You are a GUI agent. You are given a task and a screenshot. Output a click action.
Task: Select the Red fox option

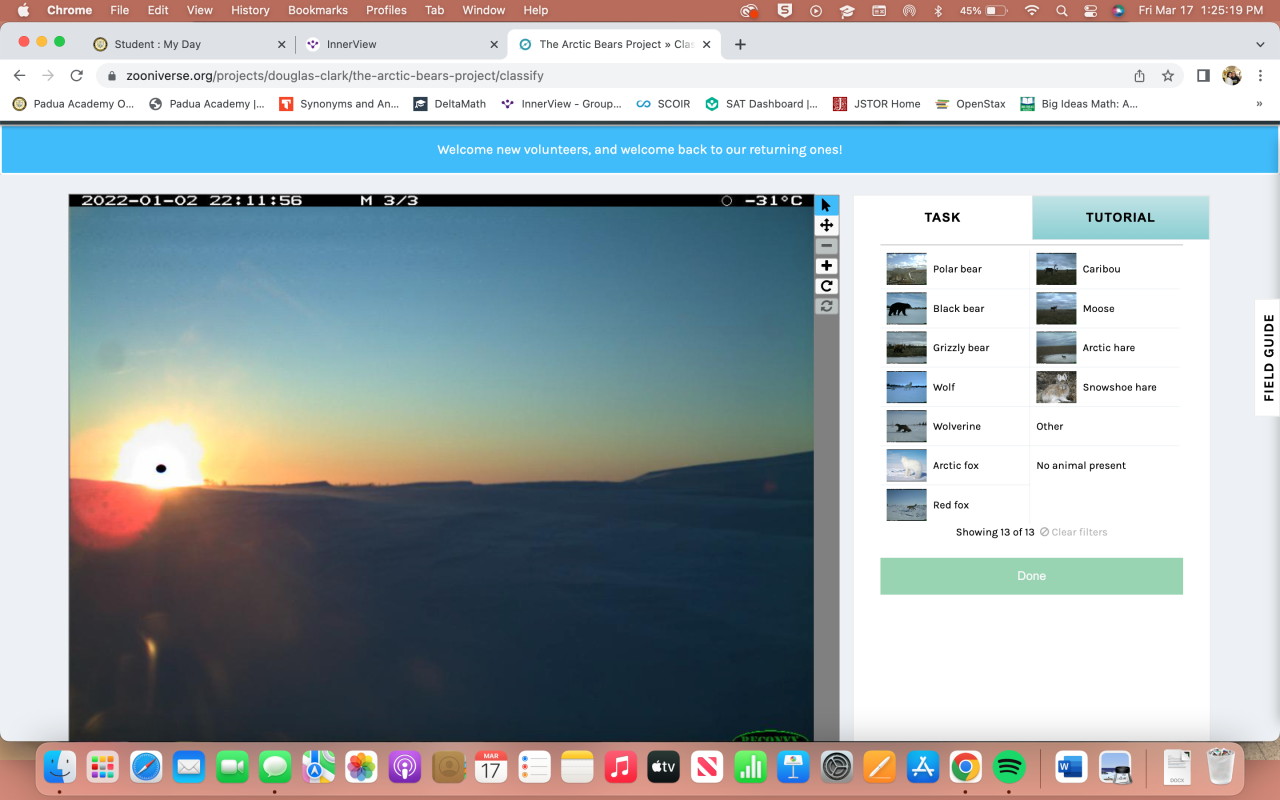956,505
